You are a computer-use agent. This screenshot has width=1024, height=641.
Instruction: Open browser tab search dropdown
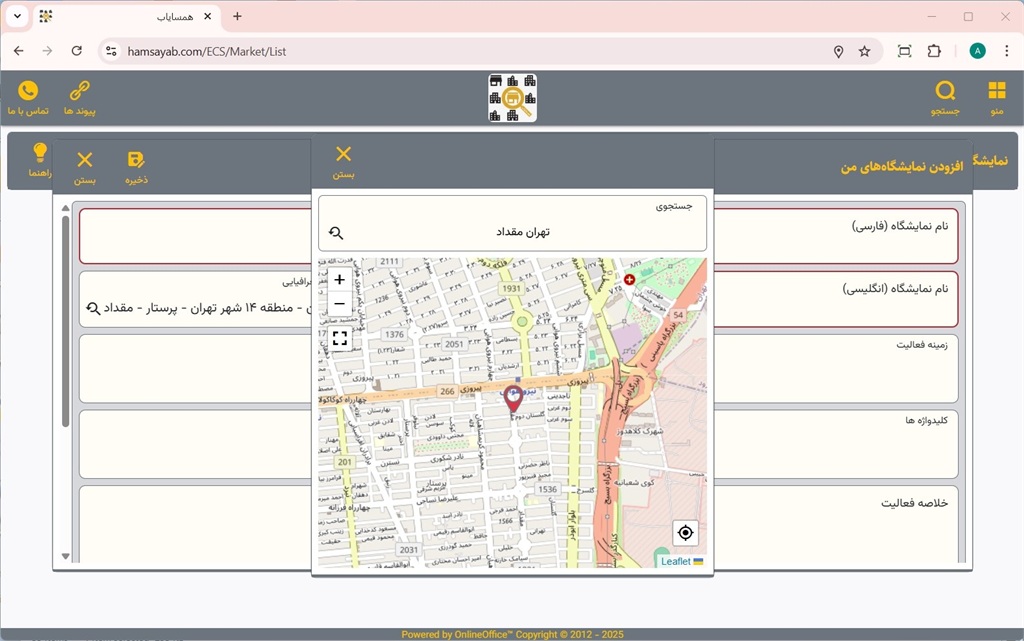coord(17,17)
